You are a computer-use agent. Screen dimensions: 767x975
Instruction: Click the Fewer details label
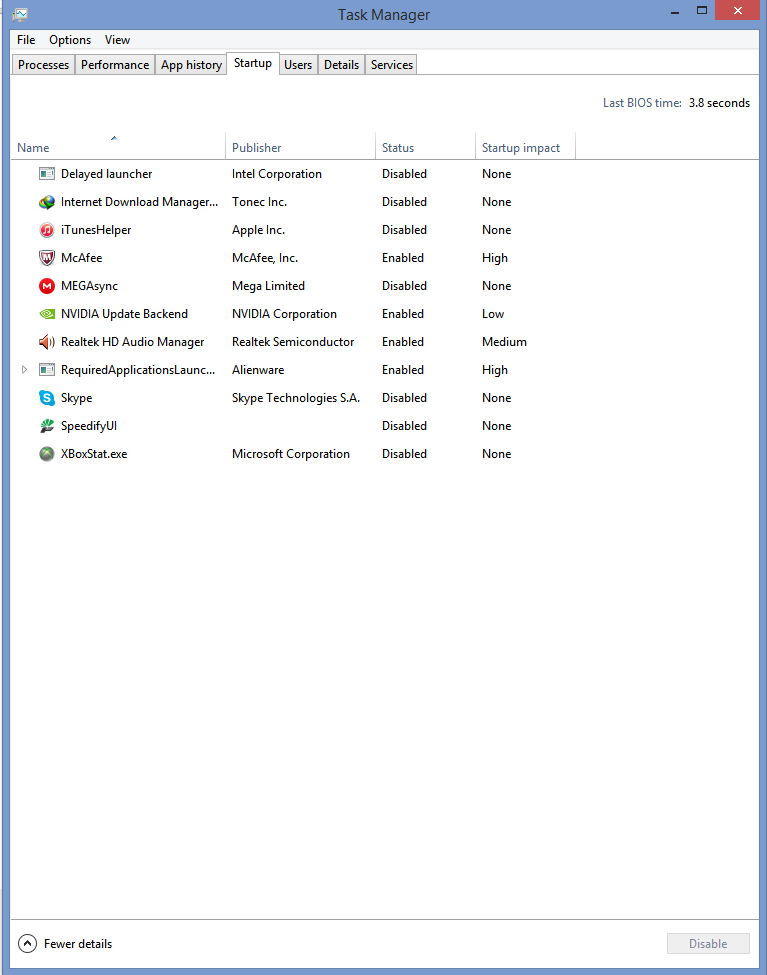(78, 944)
